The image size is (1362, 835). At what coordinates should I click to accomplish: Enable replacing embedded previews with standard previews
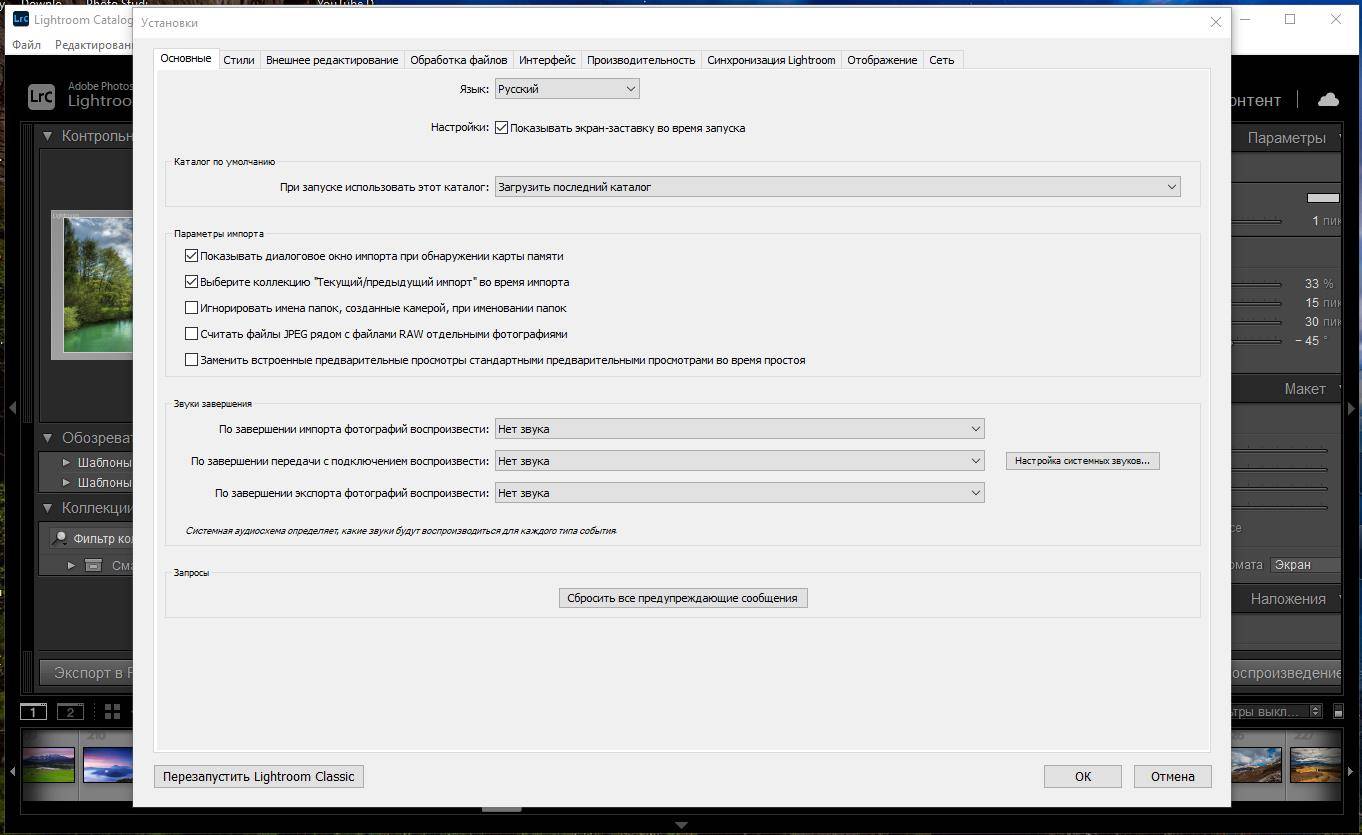(x=192, y=360)
